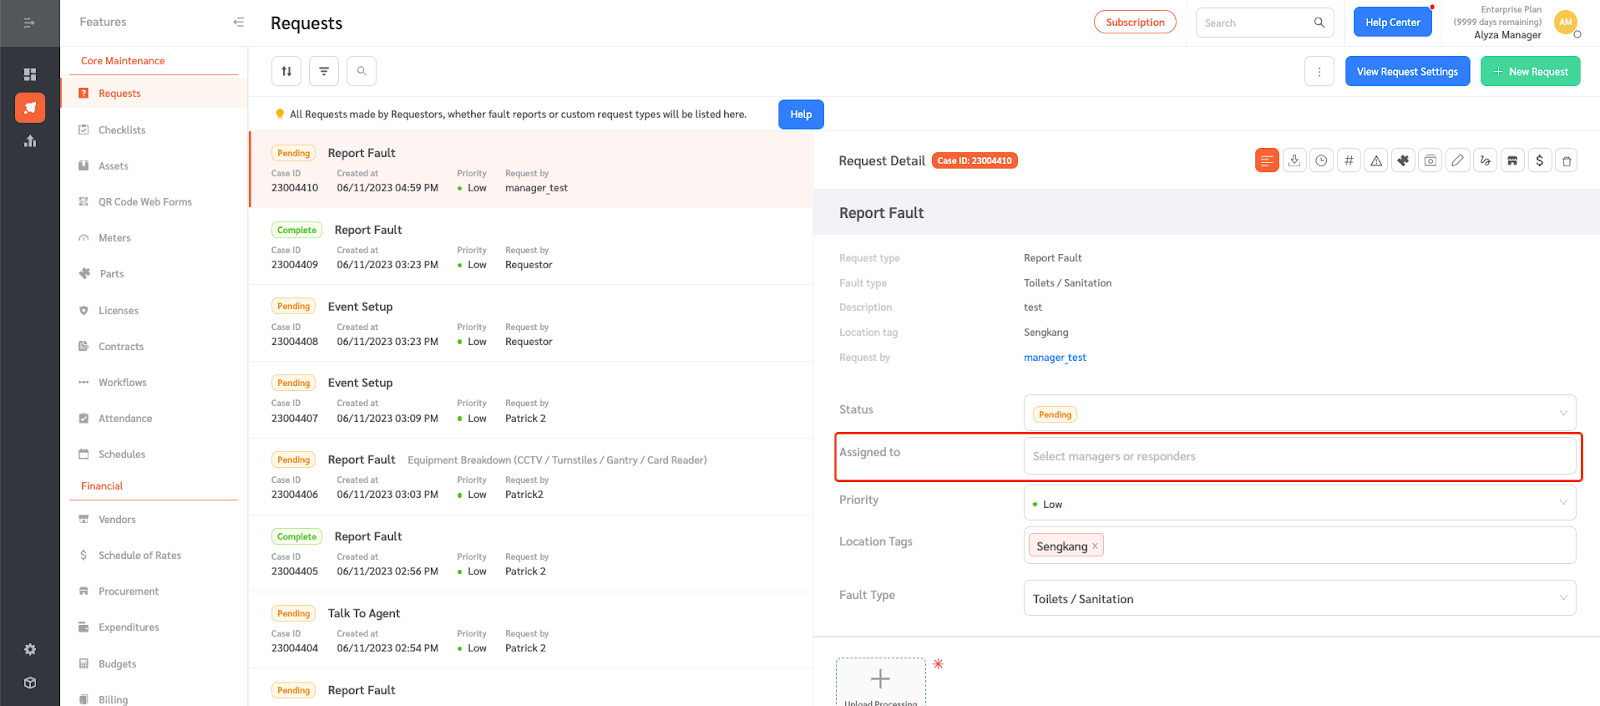1600x706 pixels.
Task: Open Checklists in the Features menu
Action: click(x=122, y=130)
